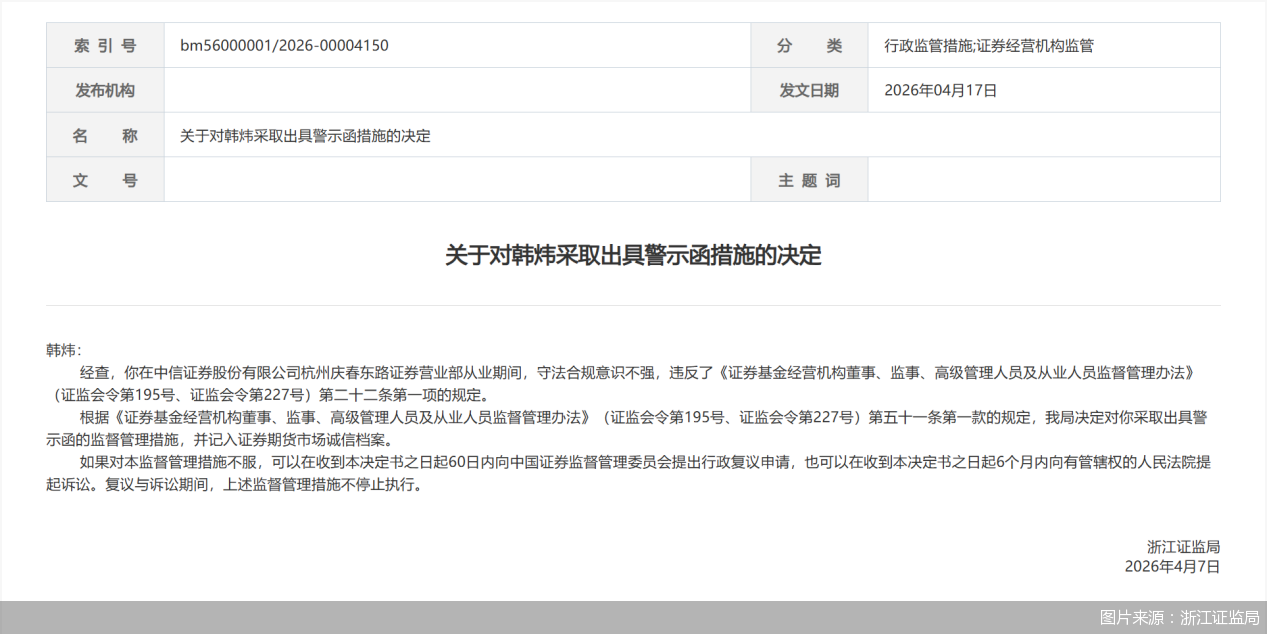Click the 主题词 field label
Screen dimensions: 1267x634
[809, 179]
